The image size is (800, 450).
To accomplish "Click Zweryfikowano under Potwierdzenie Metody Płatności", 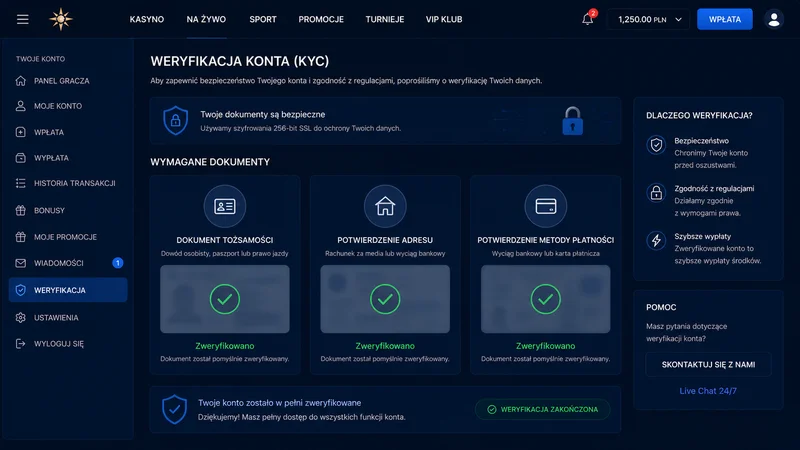I will pyautogui.click(x=545, y=346).
